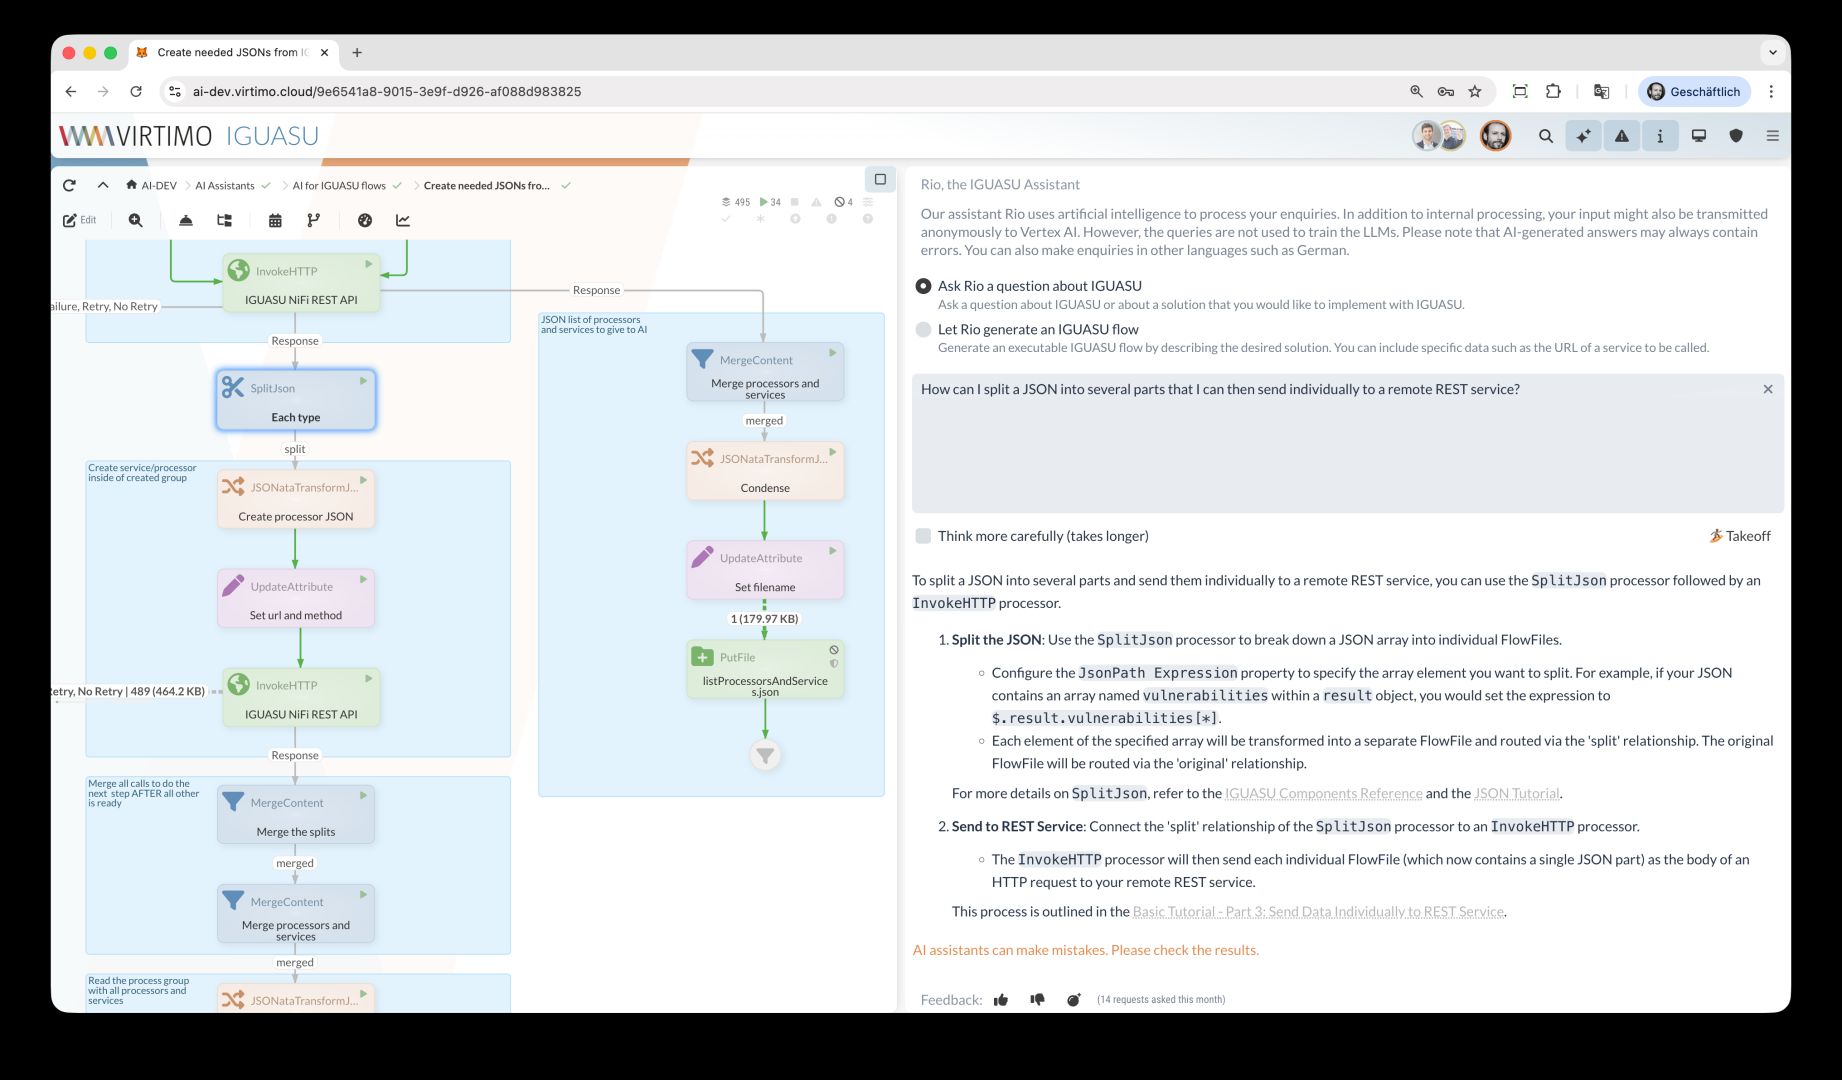Enable 'Think more carefully (takes longer)'
1842x1080 pixels.
point(922,536)
